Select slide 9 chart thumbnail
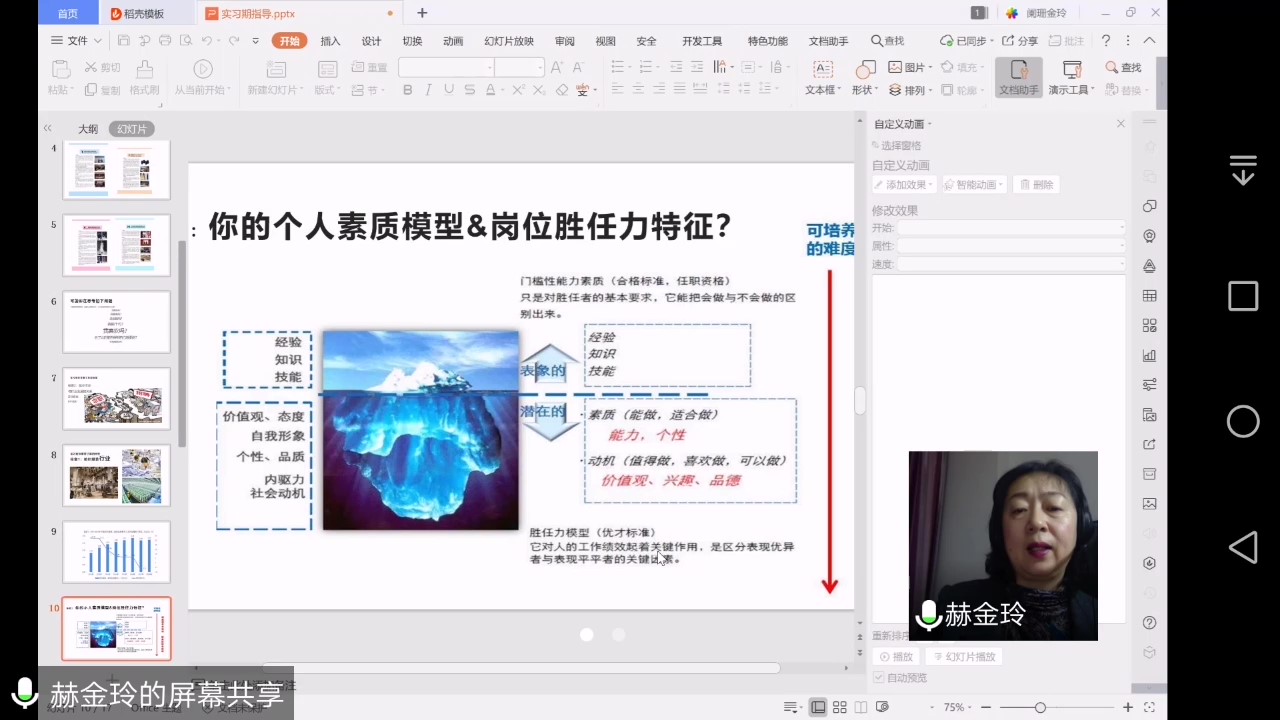 [117, 552]
